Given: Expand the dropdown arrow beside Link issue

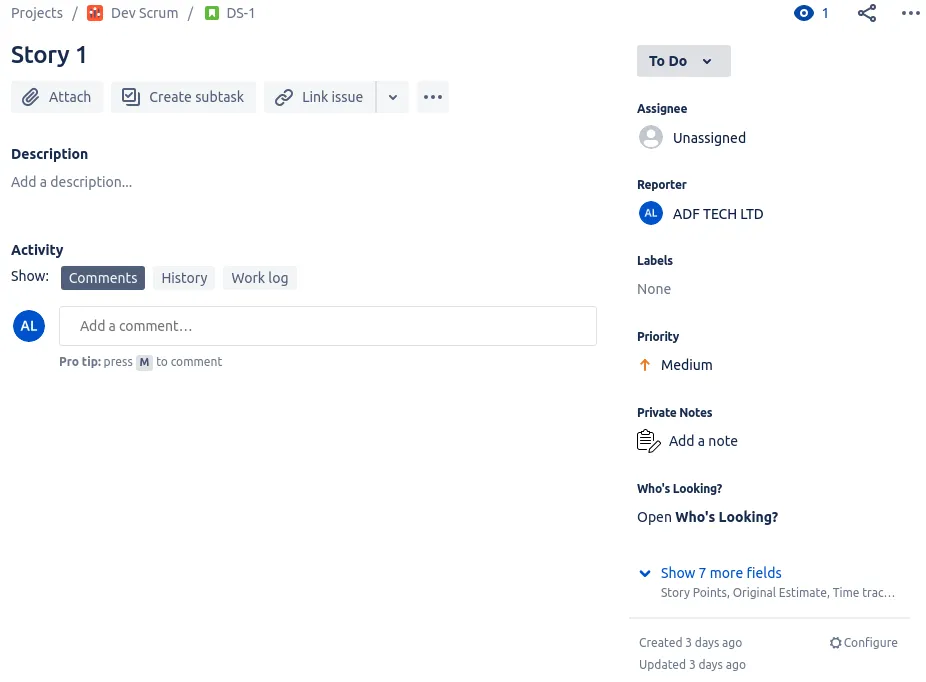Looking at the screenshot, I should coord(393,97).
